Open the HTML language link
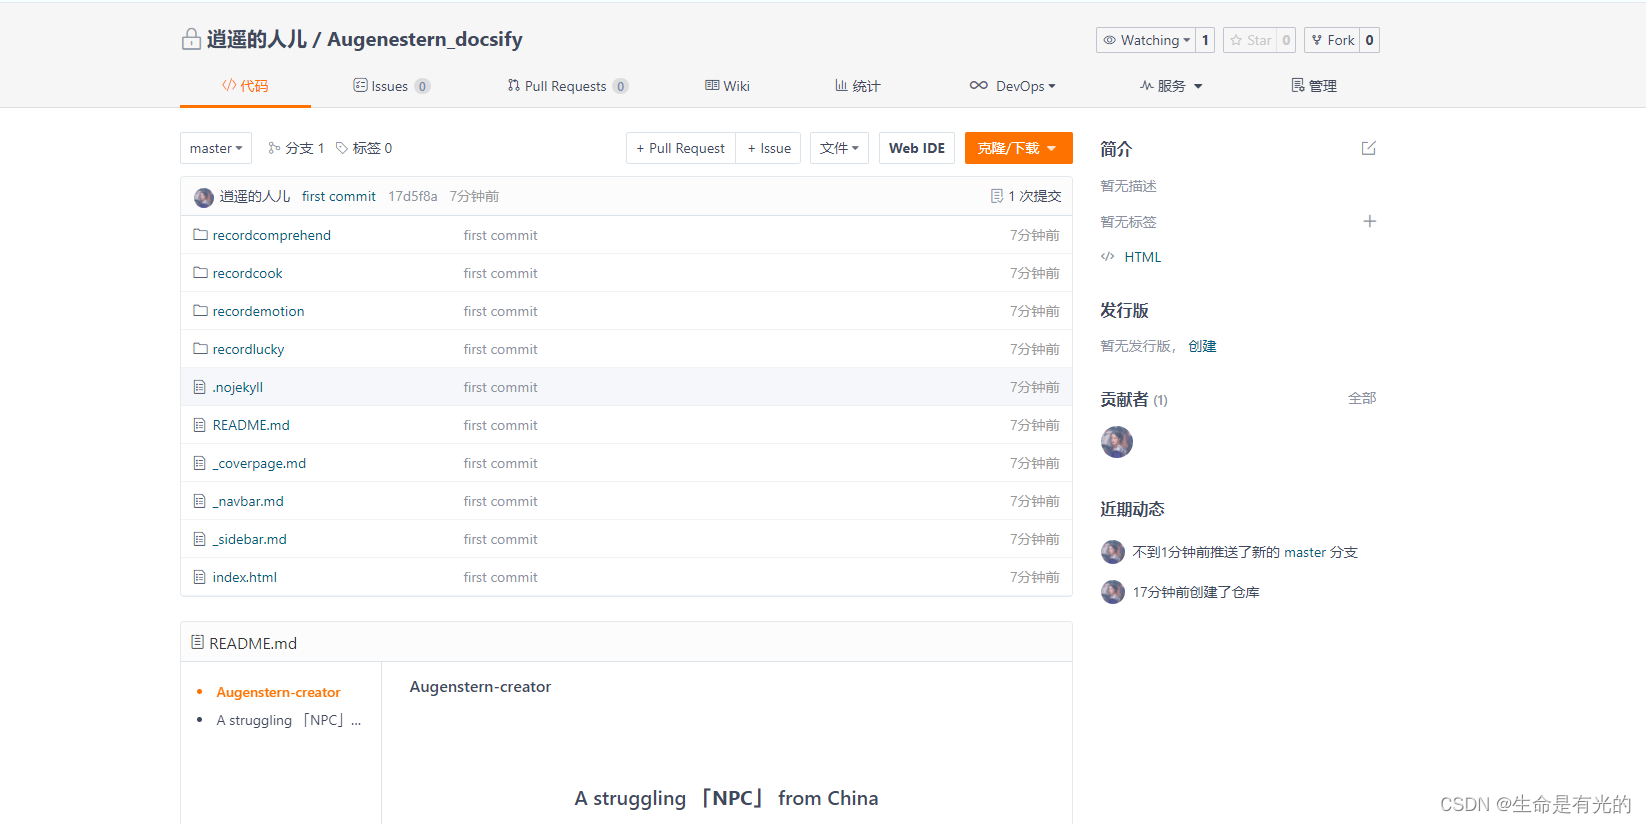This screenshot has width=1646, height=824. point(1143,257)
